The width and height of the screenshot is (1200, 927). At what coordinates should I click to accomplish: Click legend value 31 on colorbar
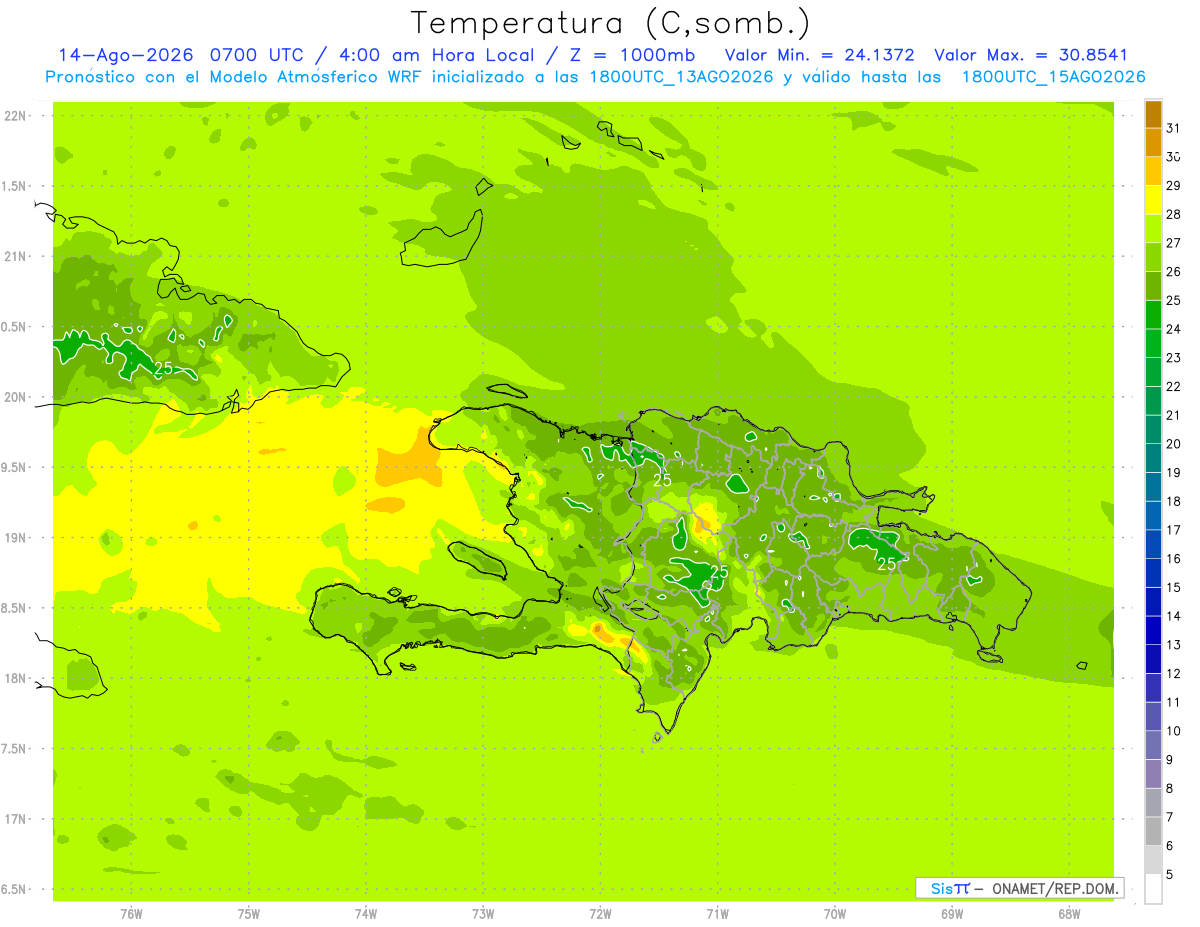[1173, 128]
